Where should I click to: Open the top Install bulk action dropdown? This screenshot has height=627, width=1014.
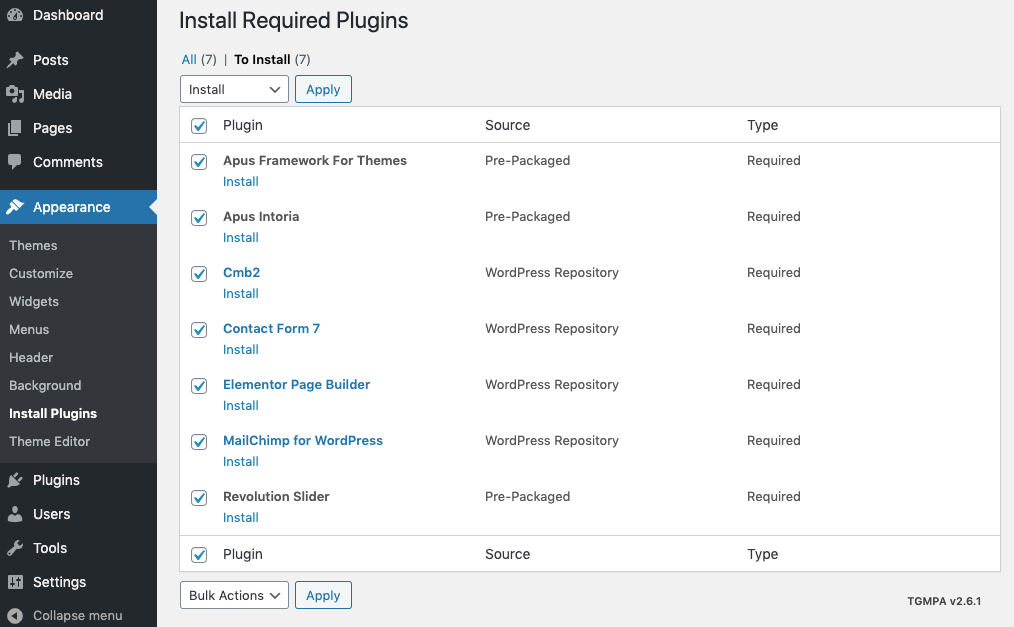tap(234, 89)
